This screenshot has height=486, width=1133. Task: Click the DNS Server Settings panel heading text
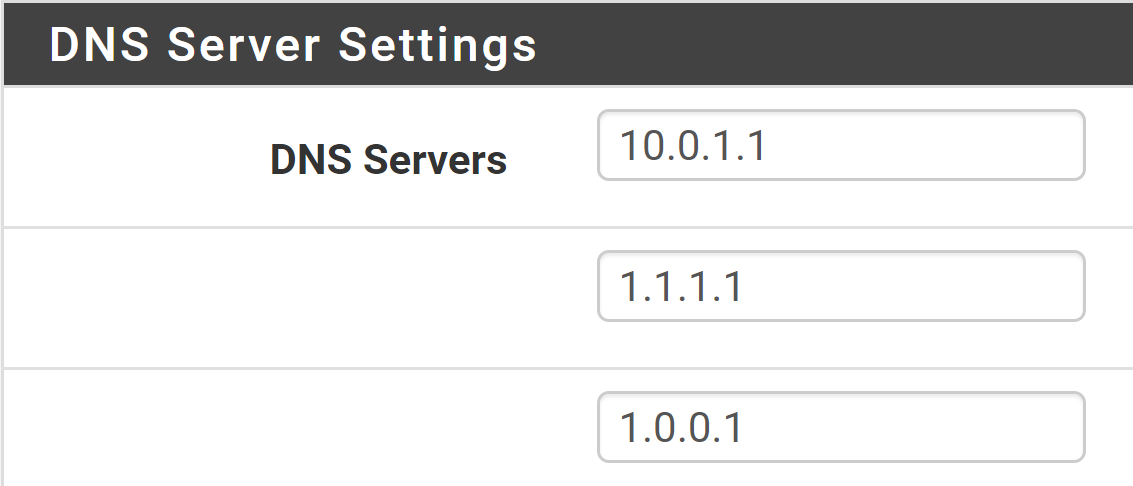[293, 45]
